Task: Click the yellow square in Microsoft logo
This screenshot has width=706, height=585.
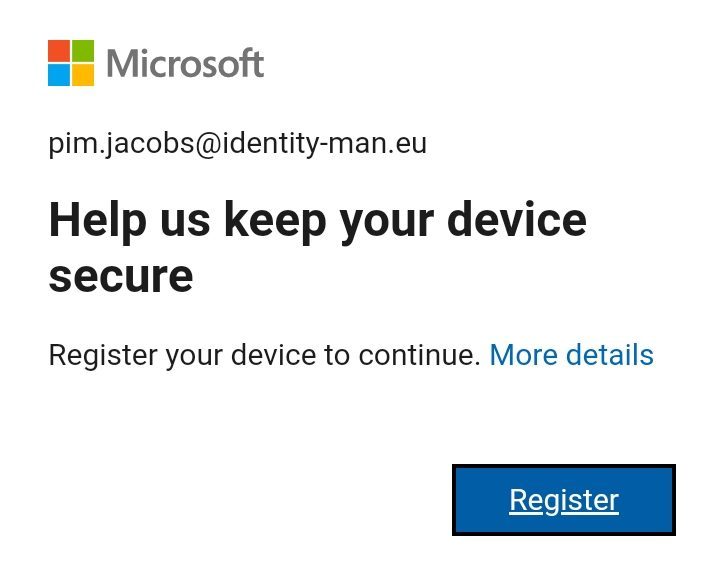Action: click(83, 75)
